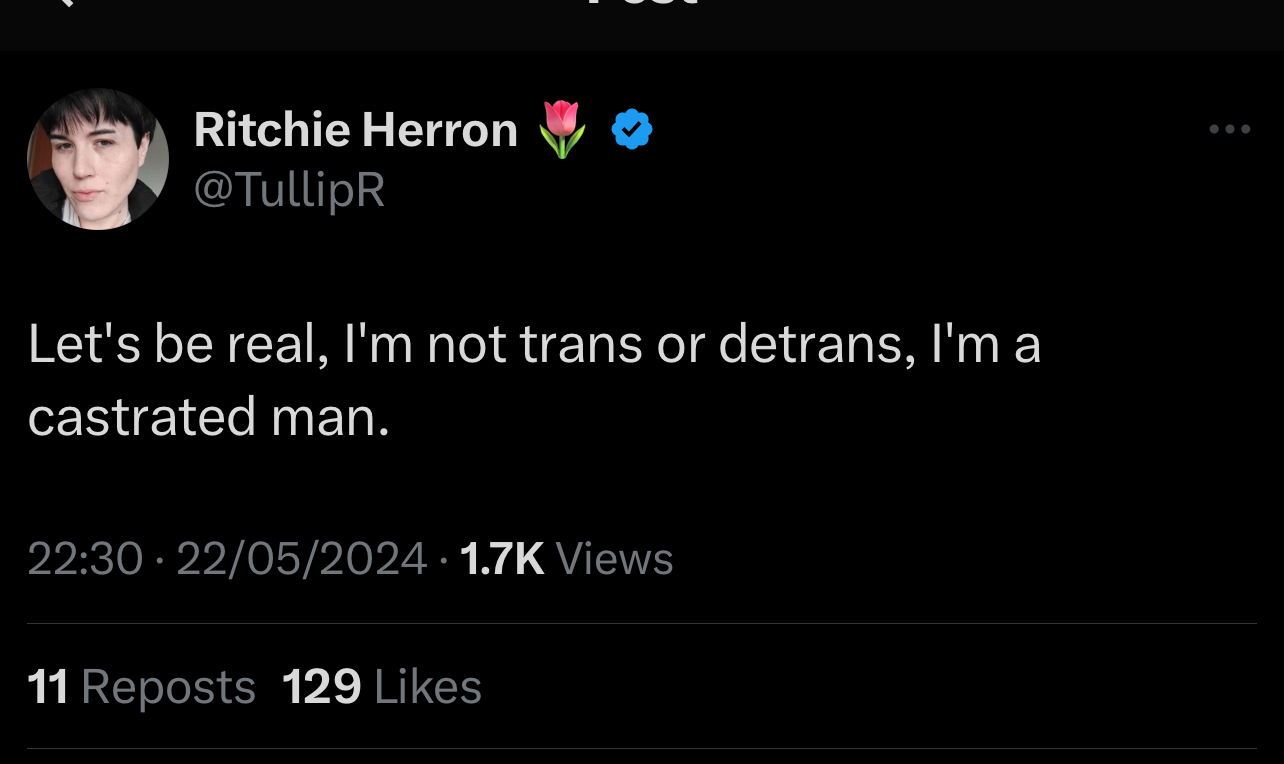Click the number 11 before Reposts
Viewport: 1284px width, 764px height.
pyautogui.click(x=48, y=687)
